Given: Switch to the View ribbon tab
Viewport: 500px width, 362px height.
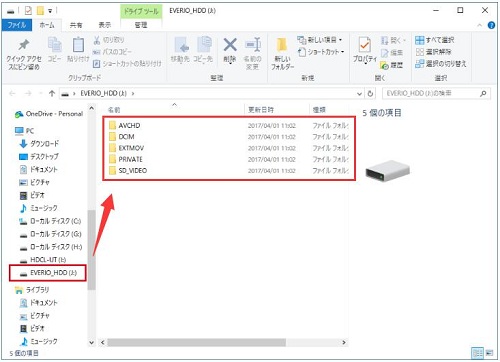Looking at the screenshot, I should (105, 25).
